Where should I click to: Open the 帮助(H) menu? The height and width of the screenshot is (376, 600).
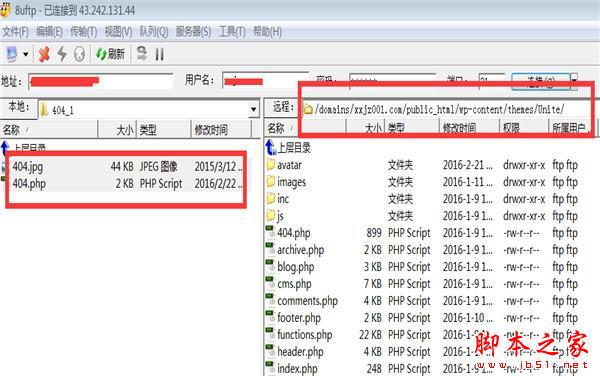267,31
